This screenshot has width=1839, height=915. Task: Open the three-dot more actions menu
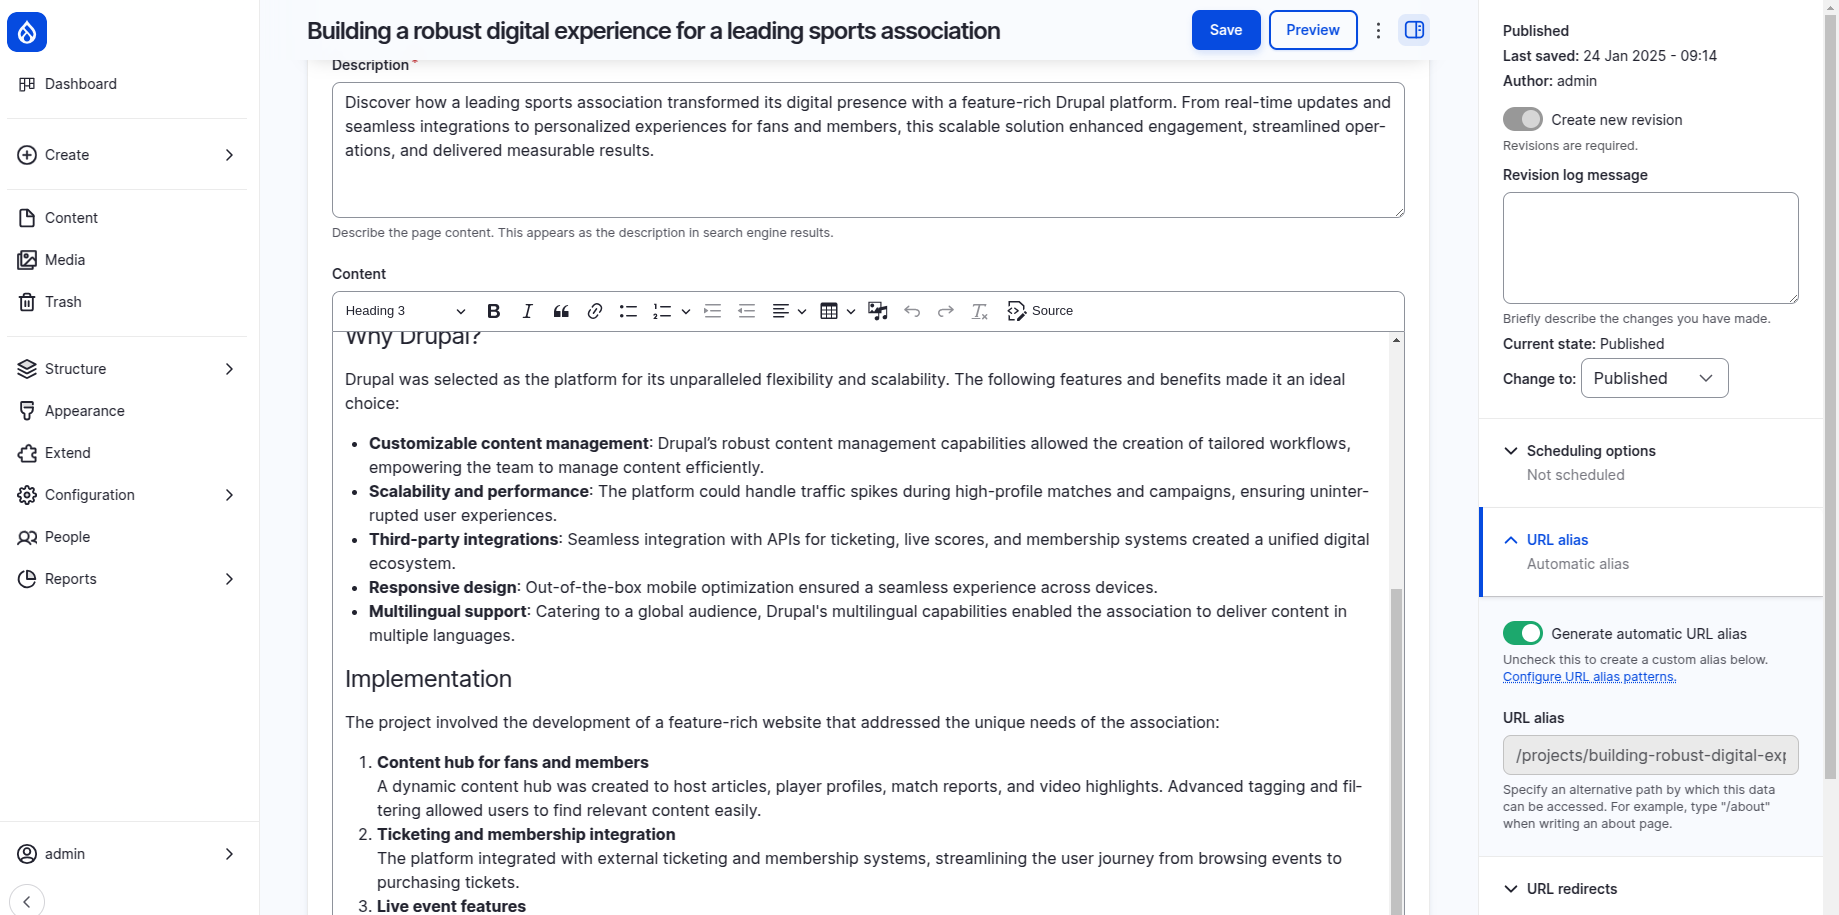1378,30
